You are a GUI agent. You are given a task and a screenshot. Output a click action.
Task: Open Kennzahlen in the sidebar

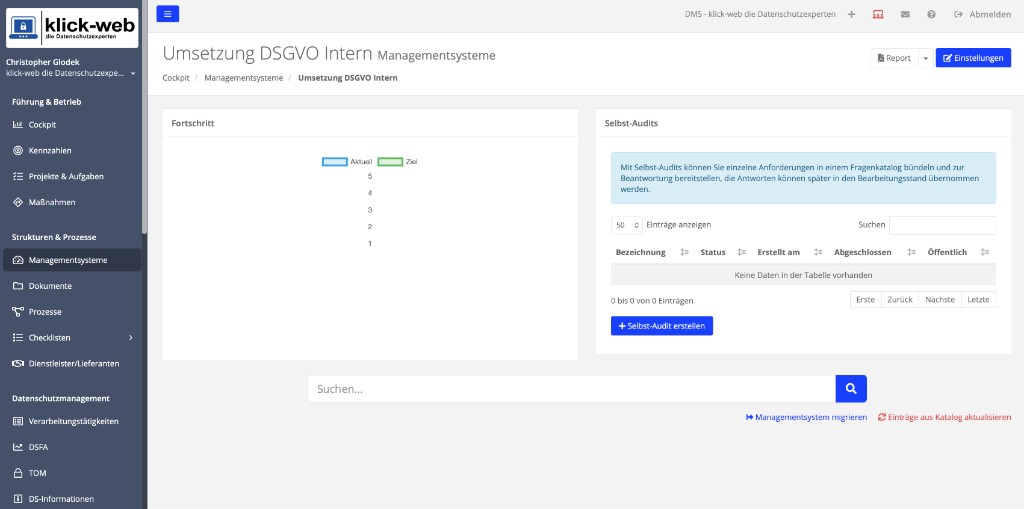50,150
